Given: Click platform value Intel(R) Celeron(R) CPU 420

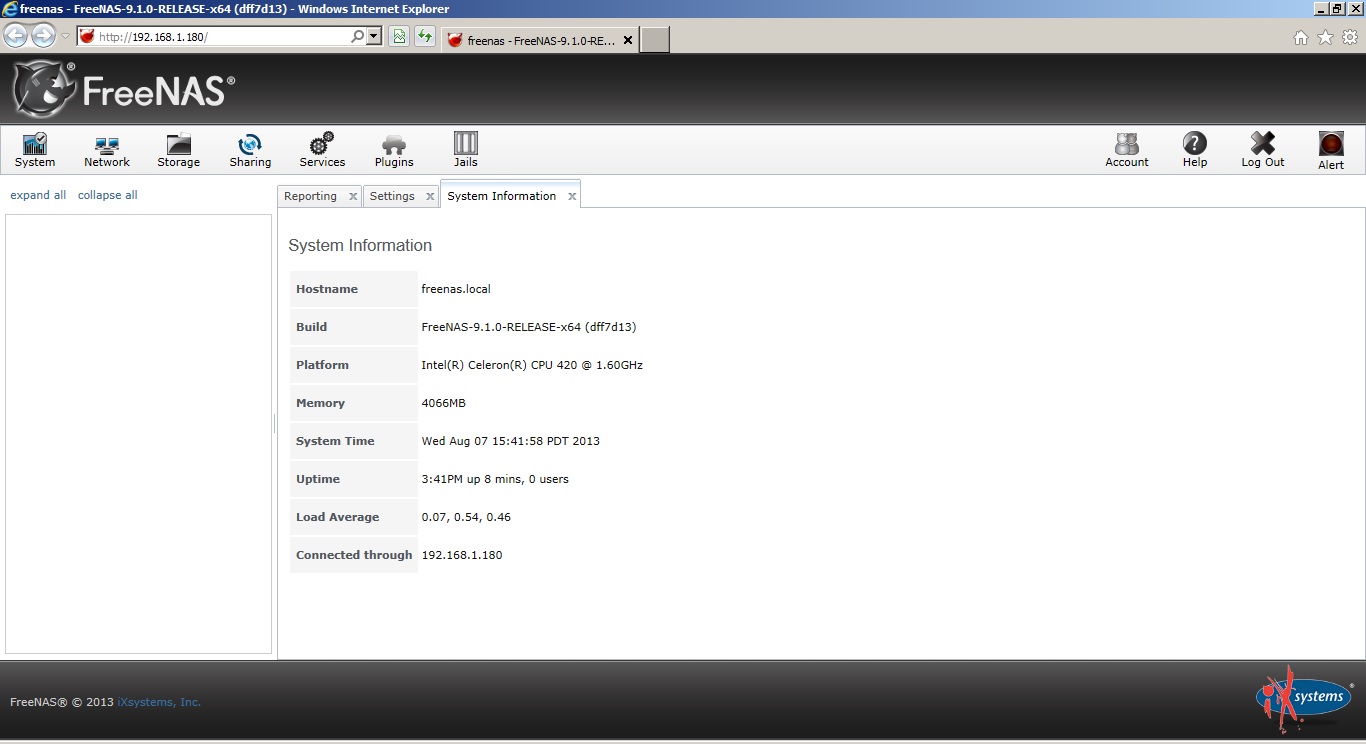Looking at the screenshot, I should 500,365.
